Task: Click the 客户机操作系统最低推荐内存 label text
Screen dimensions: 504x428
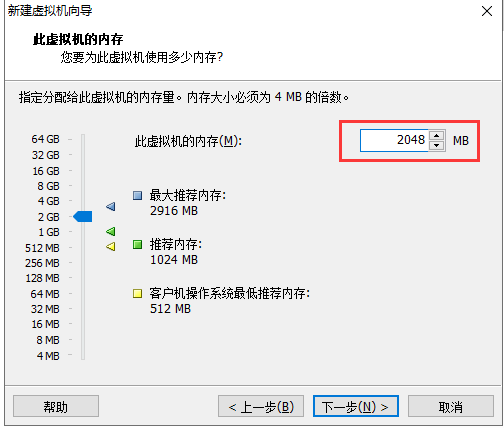Action: coord(230,293)
